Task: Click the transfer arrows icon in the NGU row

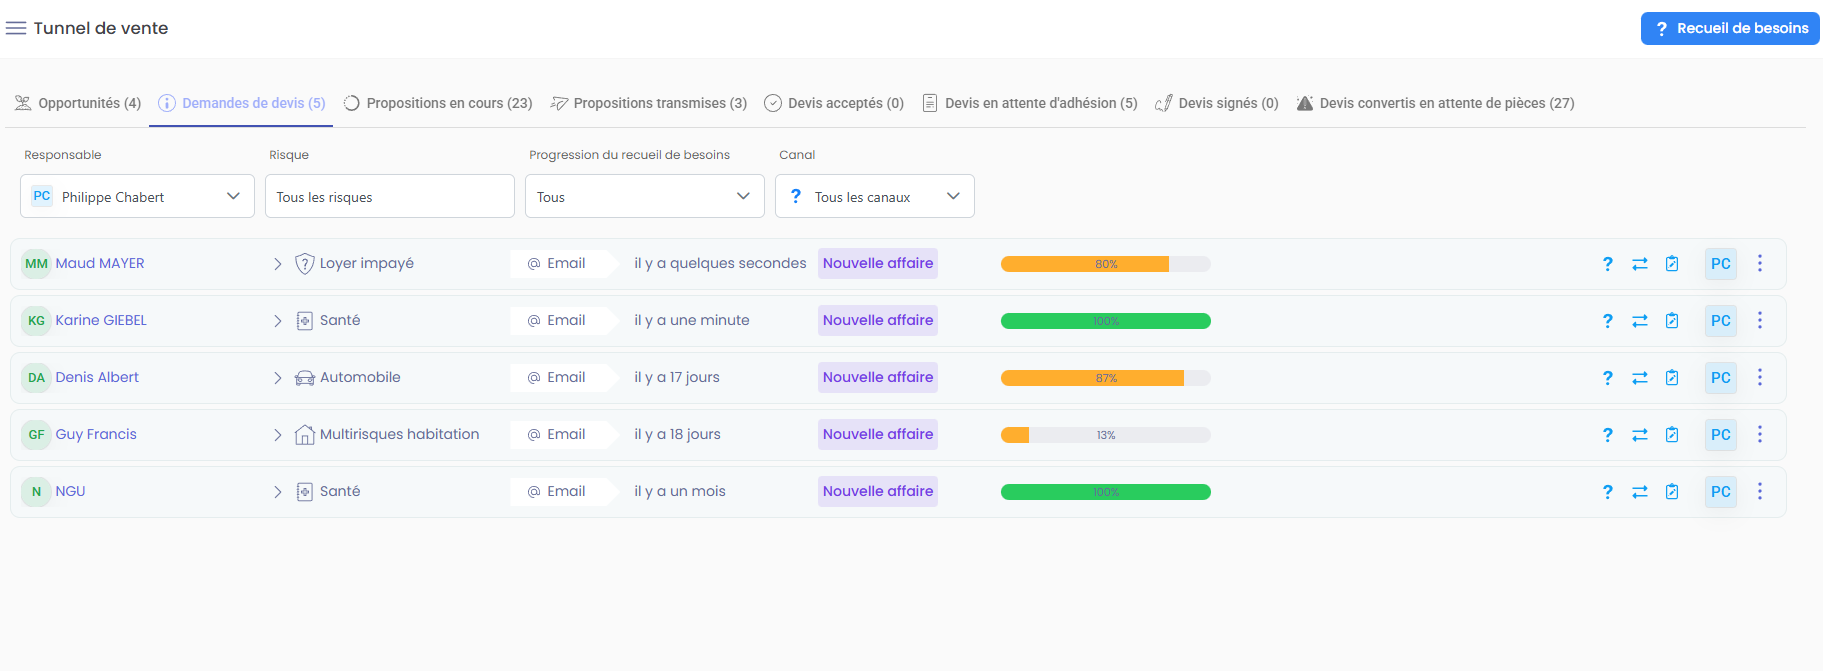Action: (1640, 492)
